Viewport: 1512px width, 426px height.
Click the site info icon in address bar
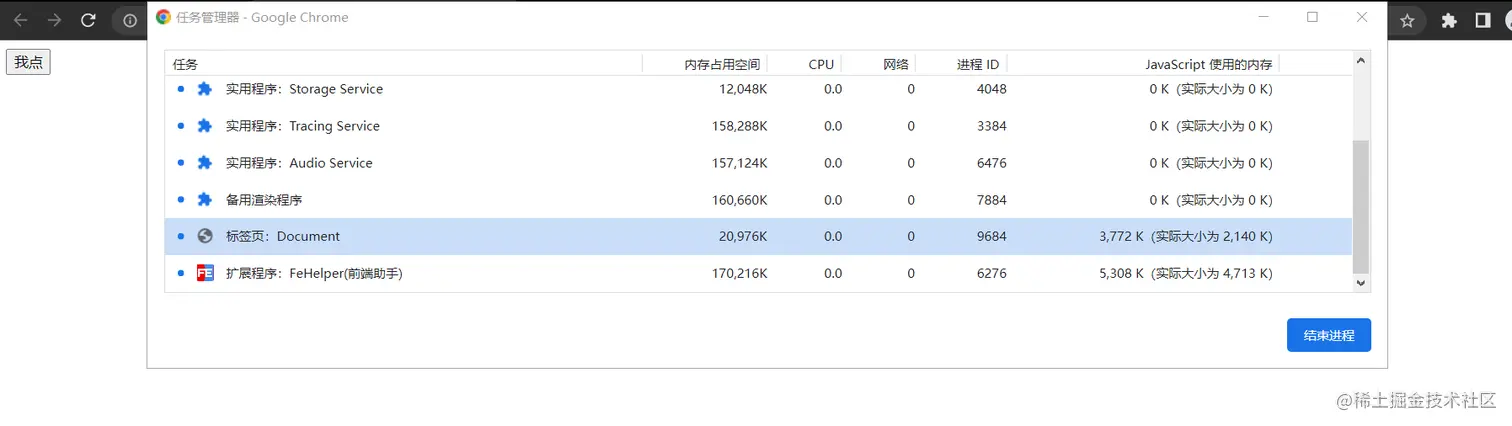tap(130, 20)
